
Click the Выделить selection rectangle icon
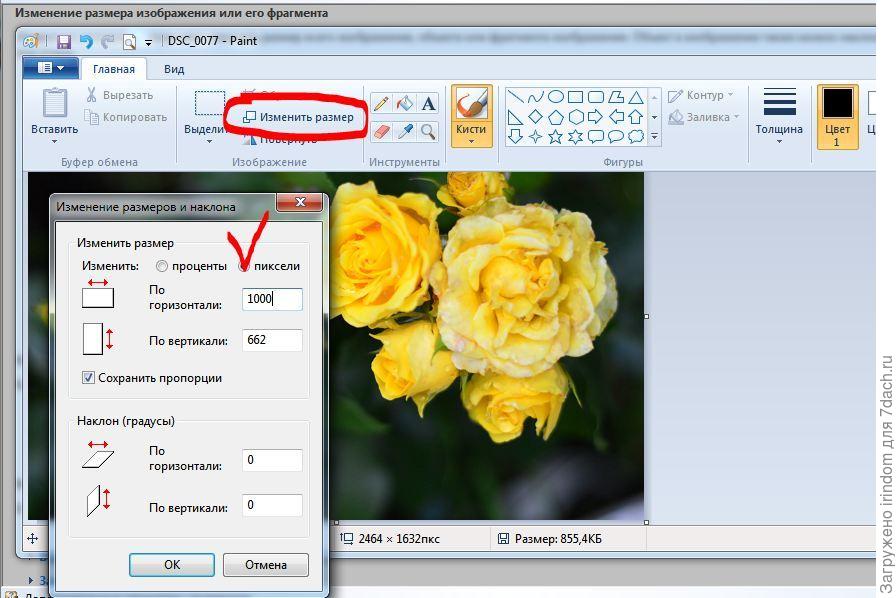click(x=209, y=104)
